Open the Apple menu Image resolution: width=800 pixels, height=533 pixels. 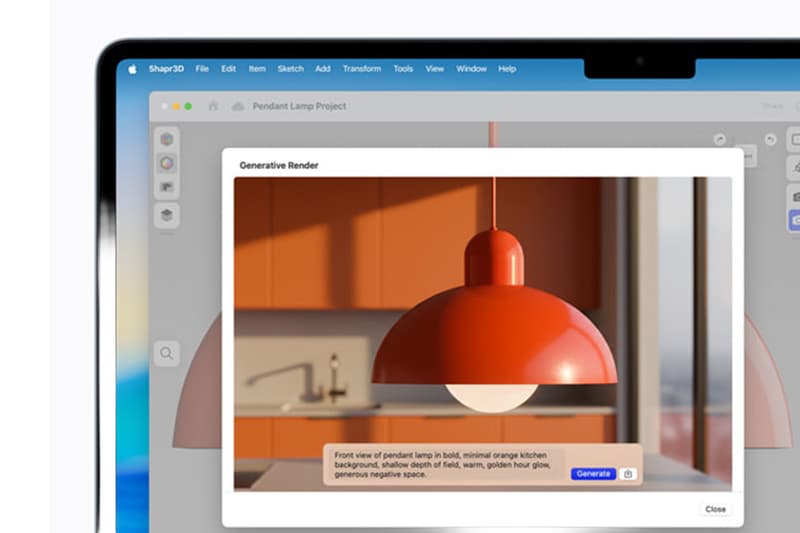pyautogui.click(x=132, y=69)
